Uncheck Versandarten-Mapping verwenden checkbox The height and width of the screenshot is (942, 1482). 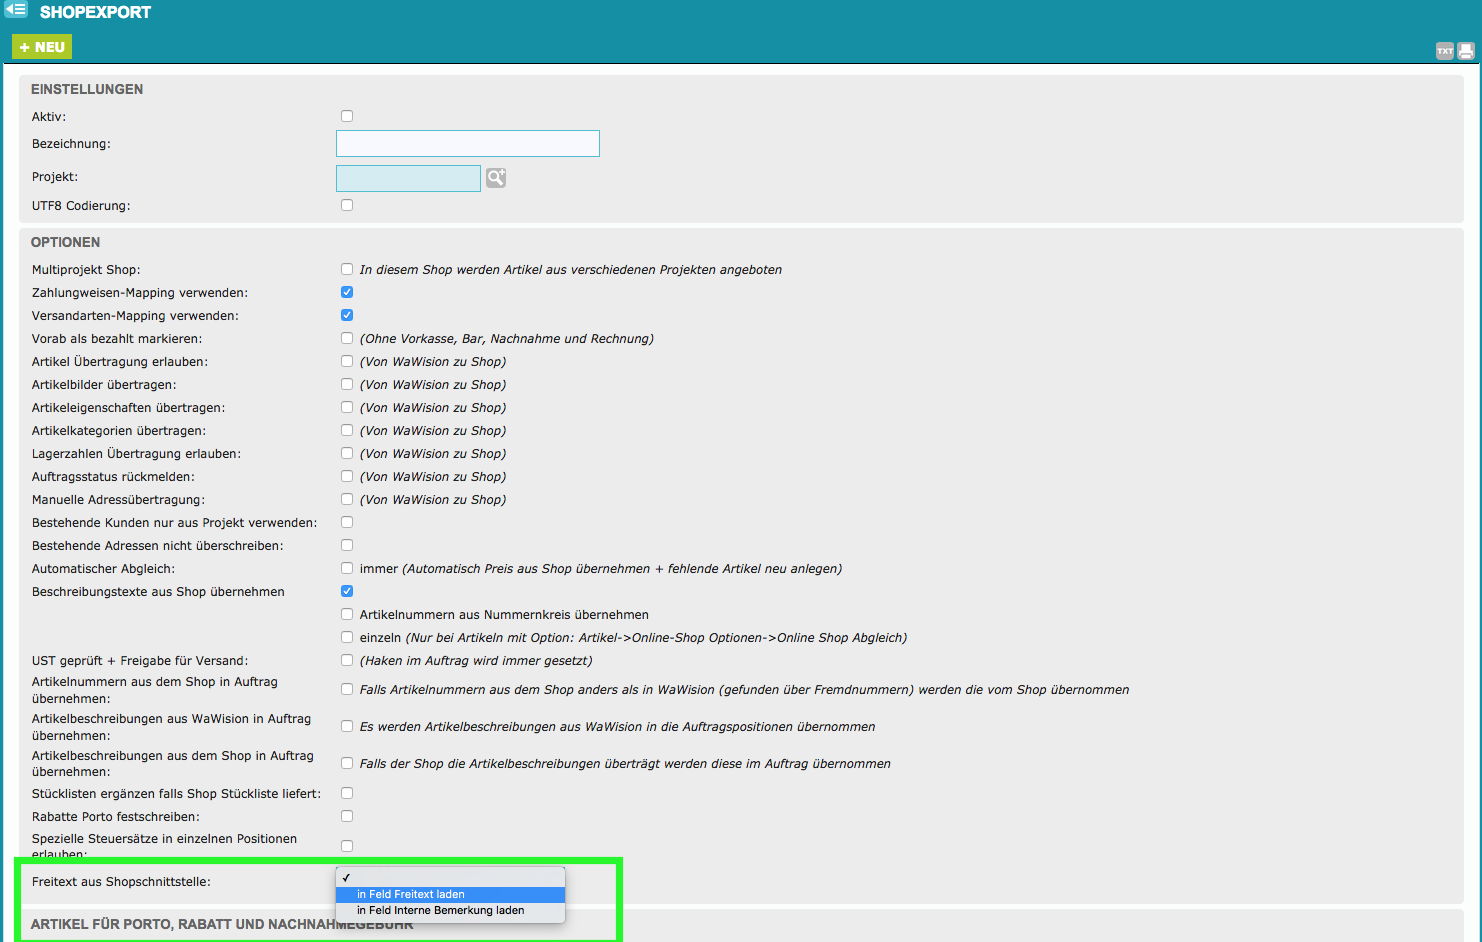[x=347, y=315]
